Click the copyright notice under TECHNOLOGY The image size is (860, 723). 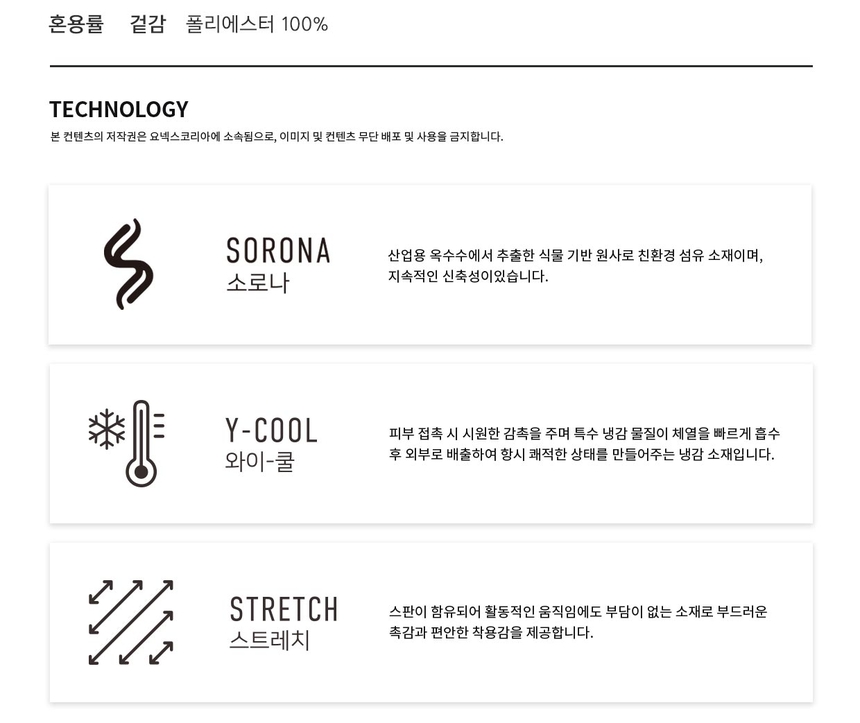click(x=276, y=137)
